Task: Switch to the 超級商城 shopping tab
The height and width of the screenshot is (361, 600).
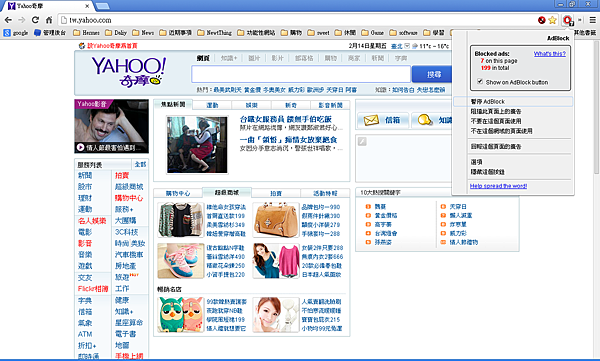Action: [227, 192]
